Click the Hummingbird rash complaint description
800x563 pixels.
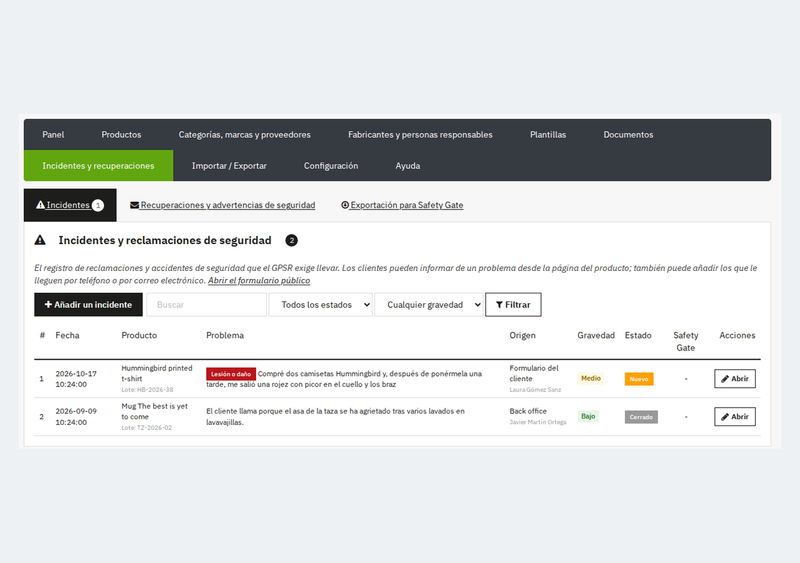click(344, 379)
